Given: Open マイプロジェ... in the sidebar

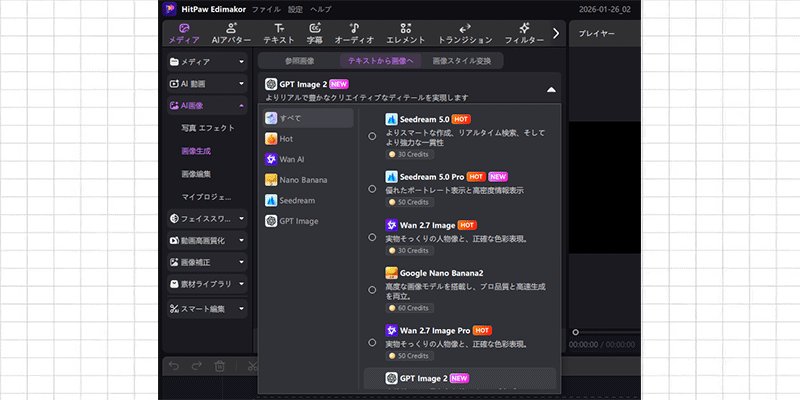Looking at the screenshot, I should coord(206,197).
